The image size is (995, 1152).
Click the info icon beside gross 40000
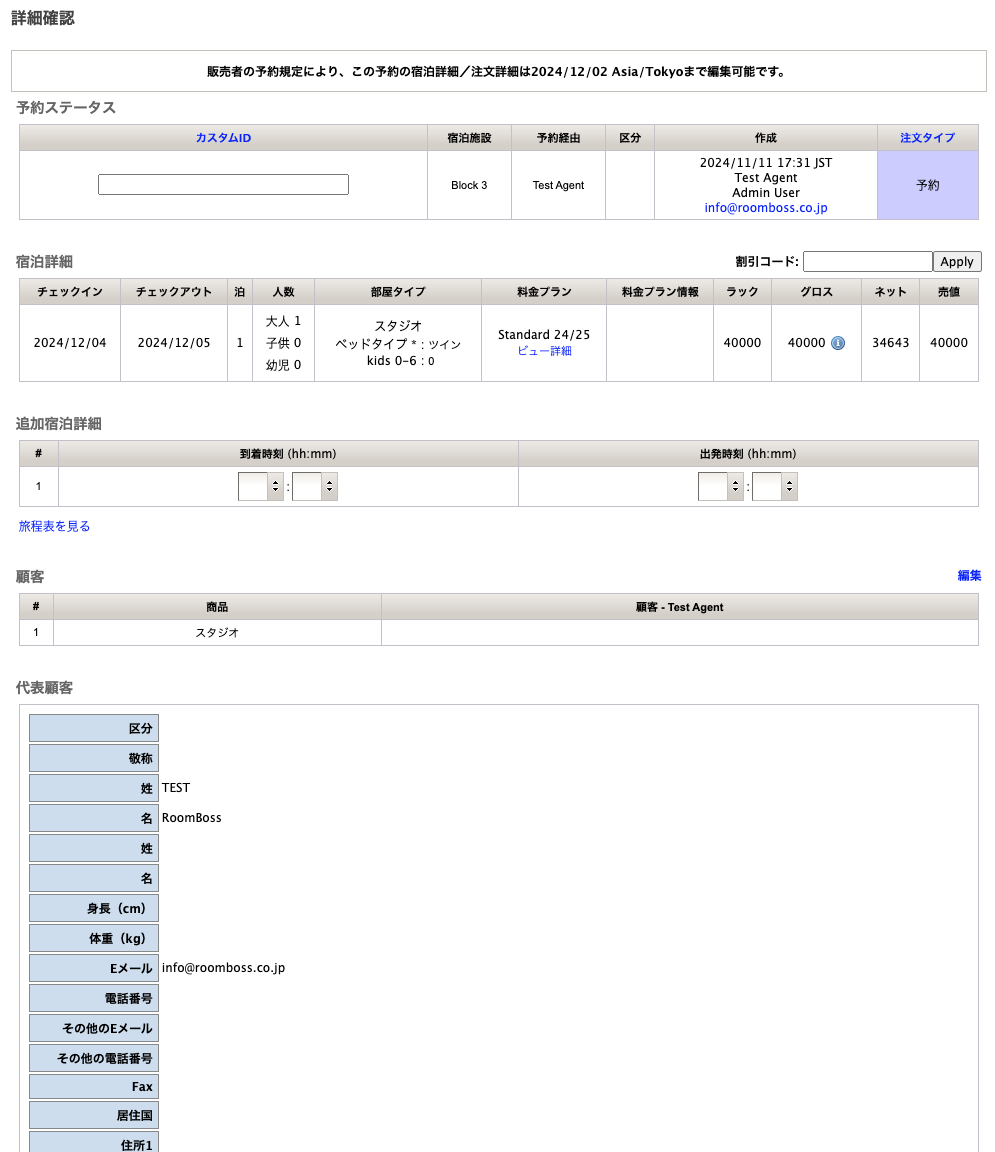click(838, 343)
